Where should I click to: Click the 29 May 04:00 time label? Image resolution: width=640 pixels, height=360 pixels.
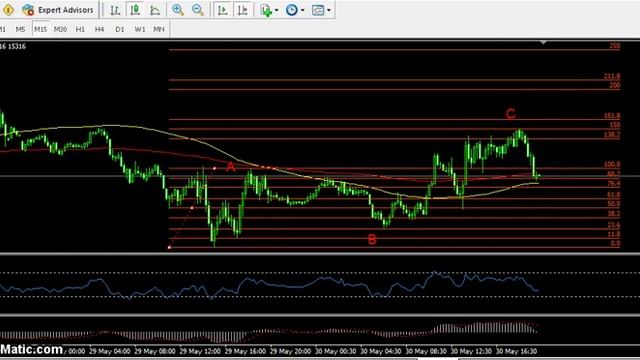pos(109,351)
